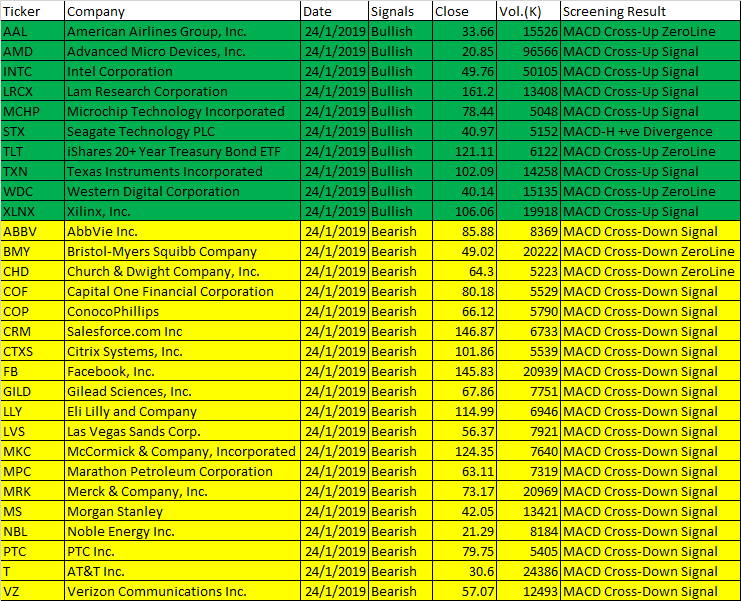741x601 pixels.
Task: Select the volume value 20969
Action: pyautogui.click(x=528, y=491)
